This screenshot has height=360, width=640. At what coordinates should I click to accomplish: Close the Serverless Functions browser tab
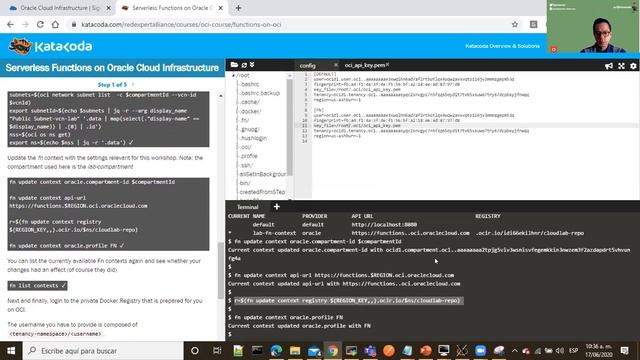tap(220, 8)
